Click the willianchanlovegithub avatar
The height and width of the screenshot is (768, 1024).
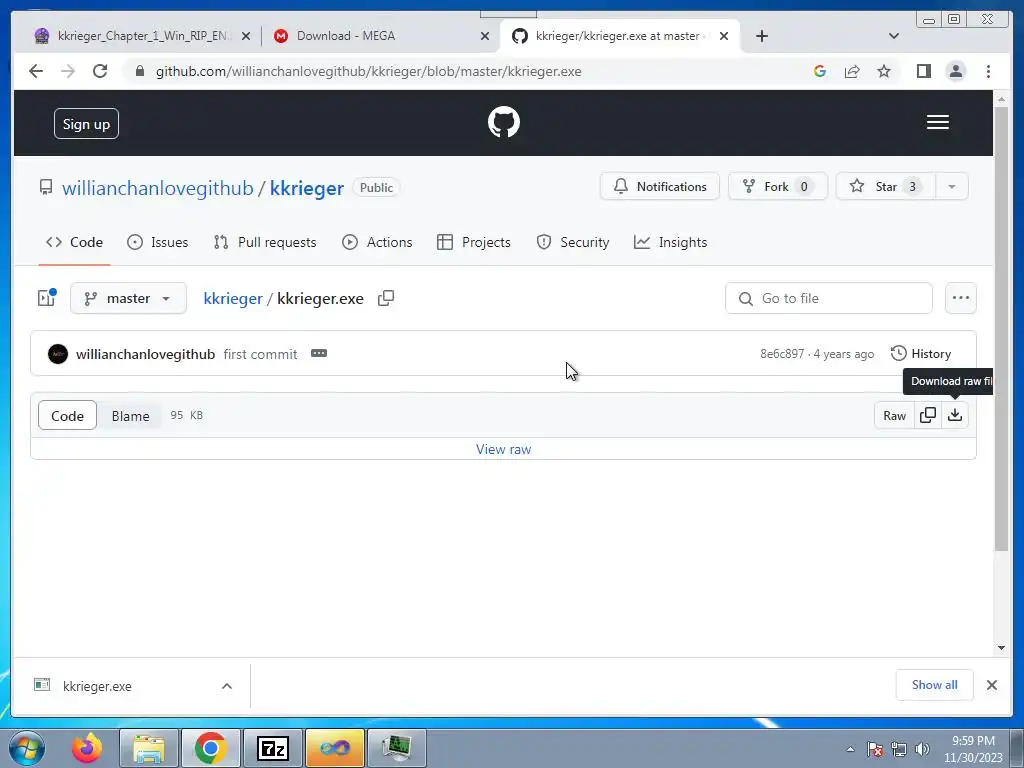tap(58, 354)
